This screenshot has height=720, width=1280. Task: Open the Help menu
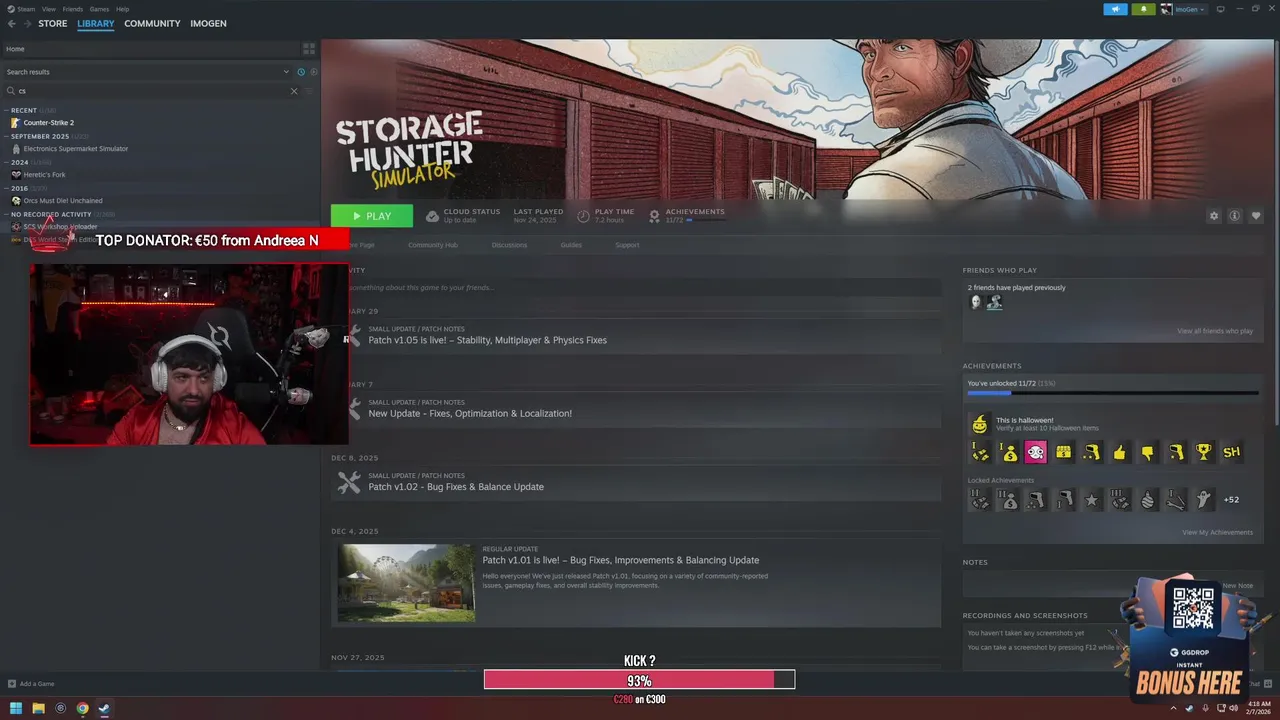tap(122, 9)
